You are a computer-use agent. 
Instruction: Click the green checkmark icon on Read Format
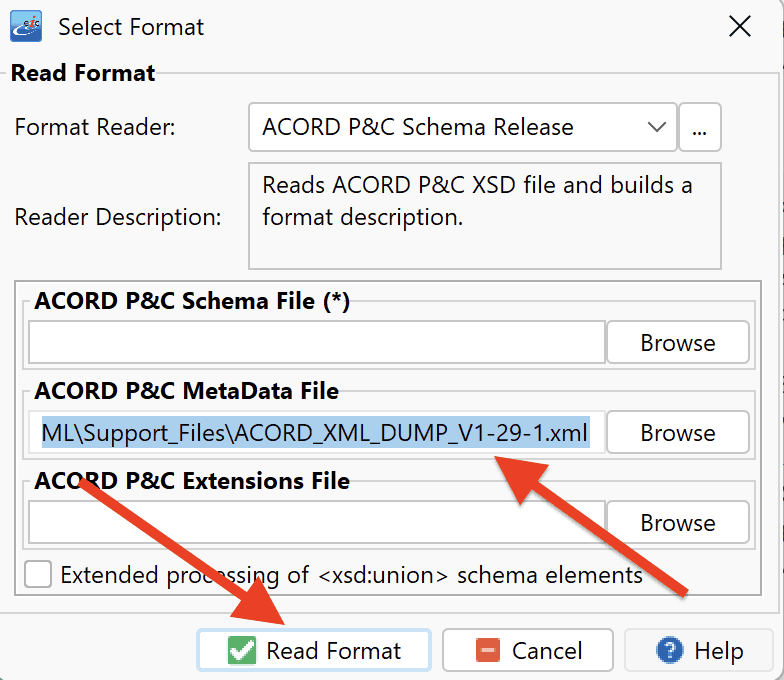coord(242,650)
